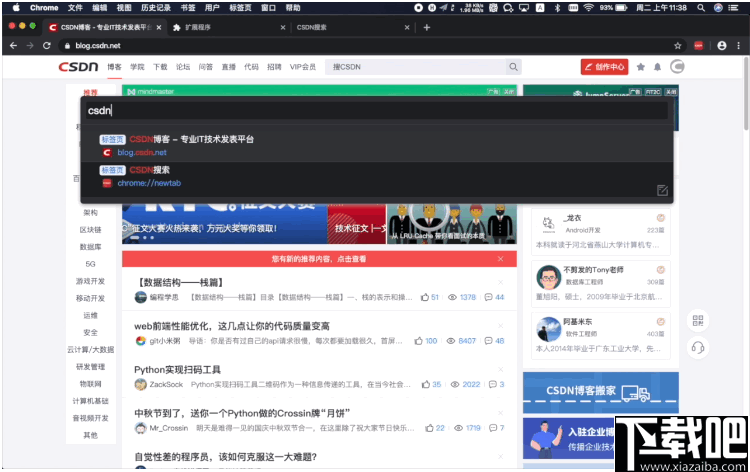Open 博客 in CSDN navigation
750x472 pixels.
pyautogui.click(x=114, y=67)
